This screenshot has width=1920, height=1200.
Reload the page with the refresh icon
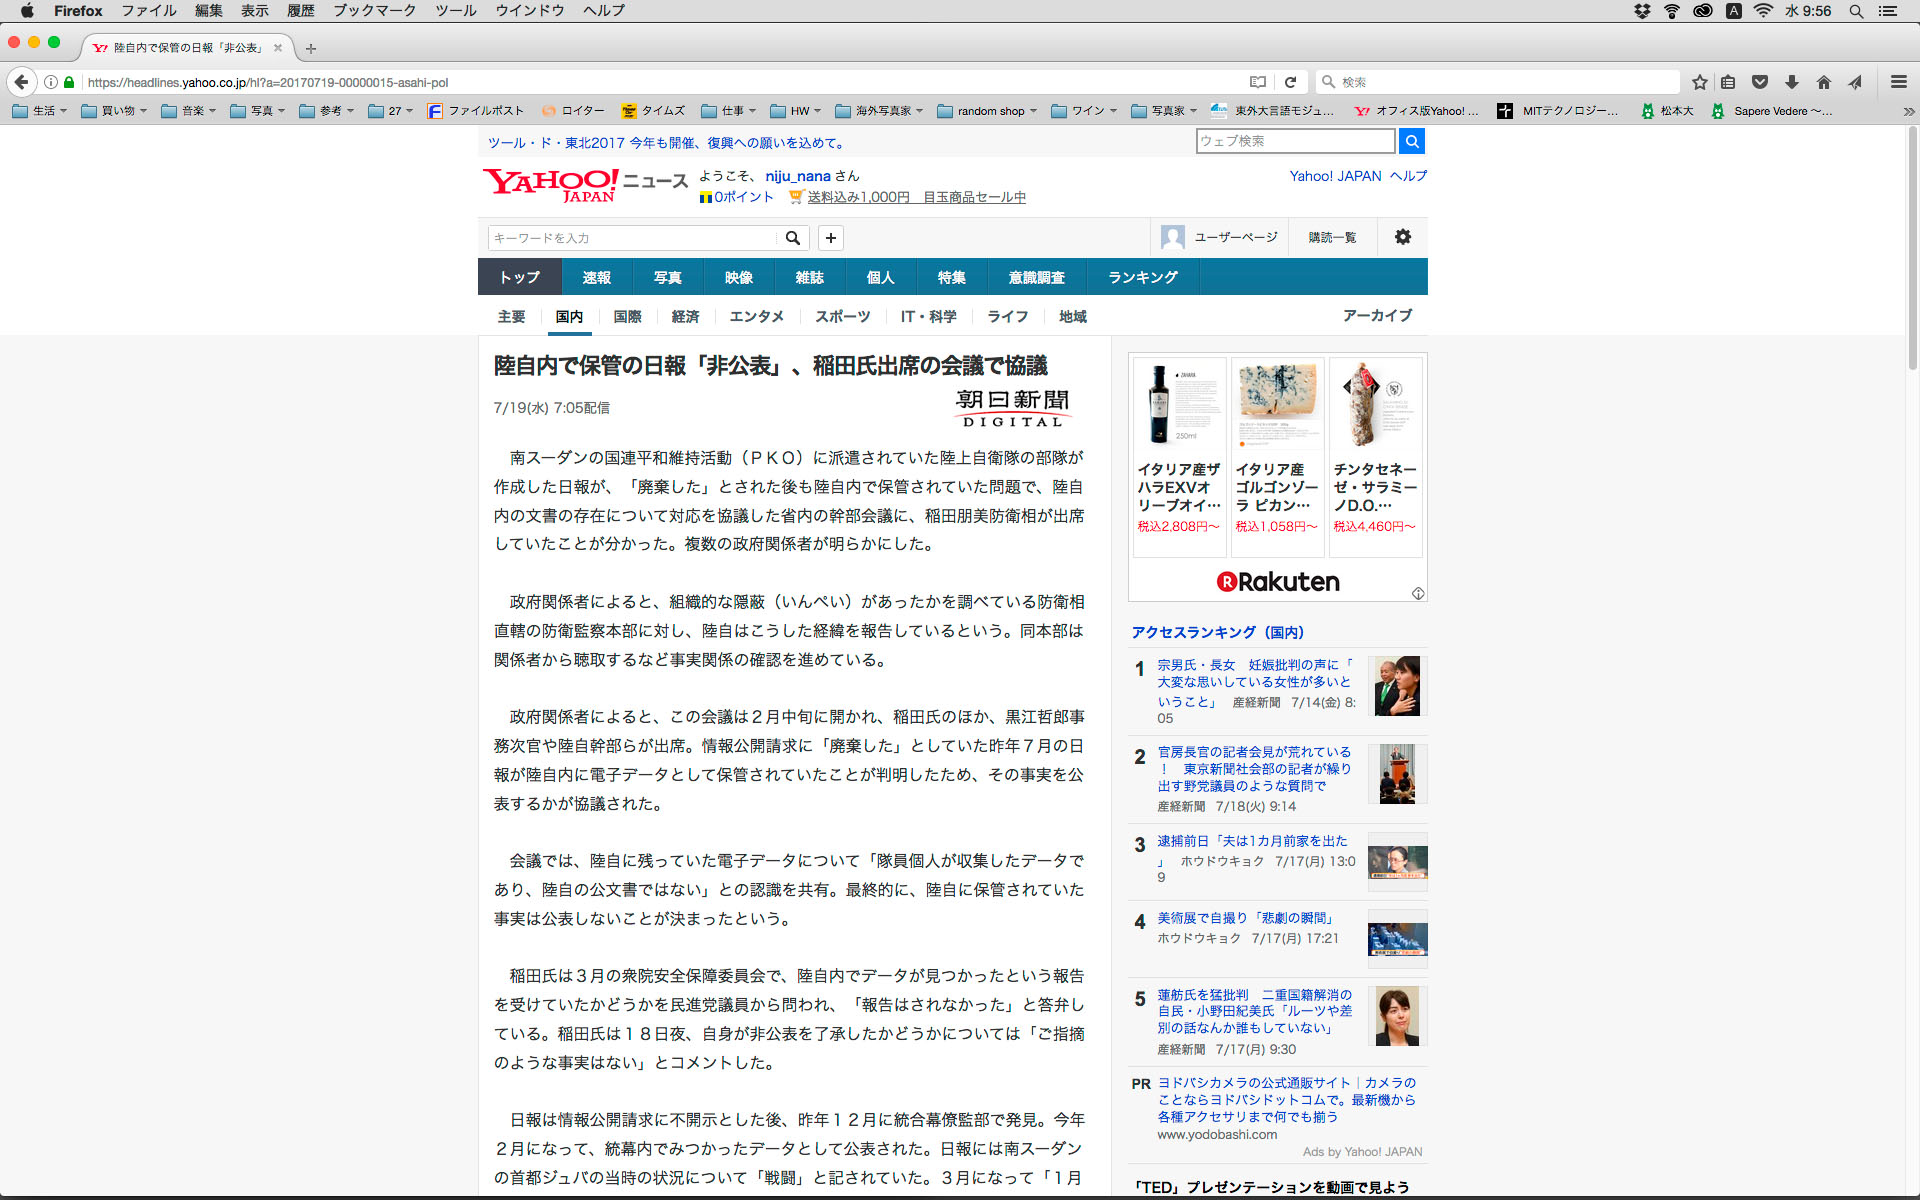click(1290, 82)
